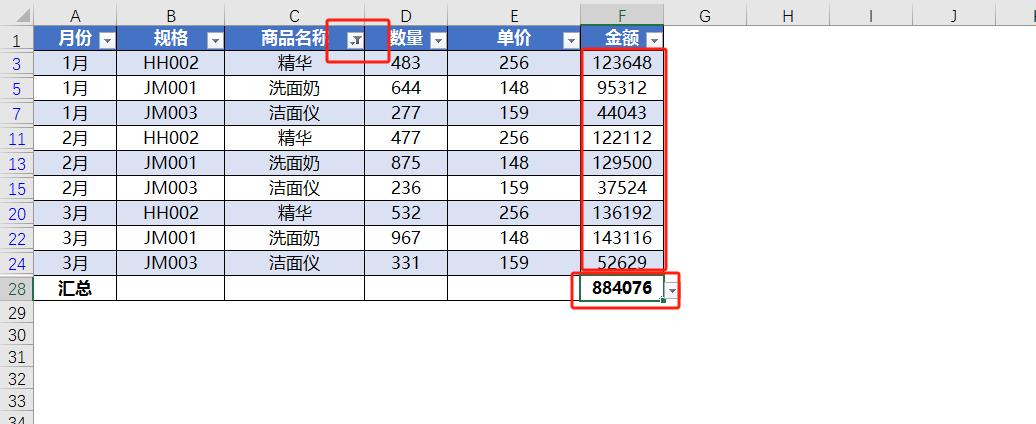1036x424 pixels.
Task: Click the quantity cell 875
Action: 406,163
